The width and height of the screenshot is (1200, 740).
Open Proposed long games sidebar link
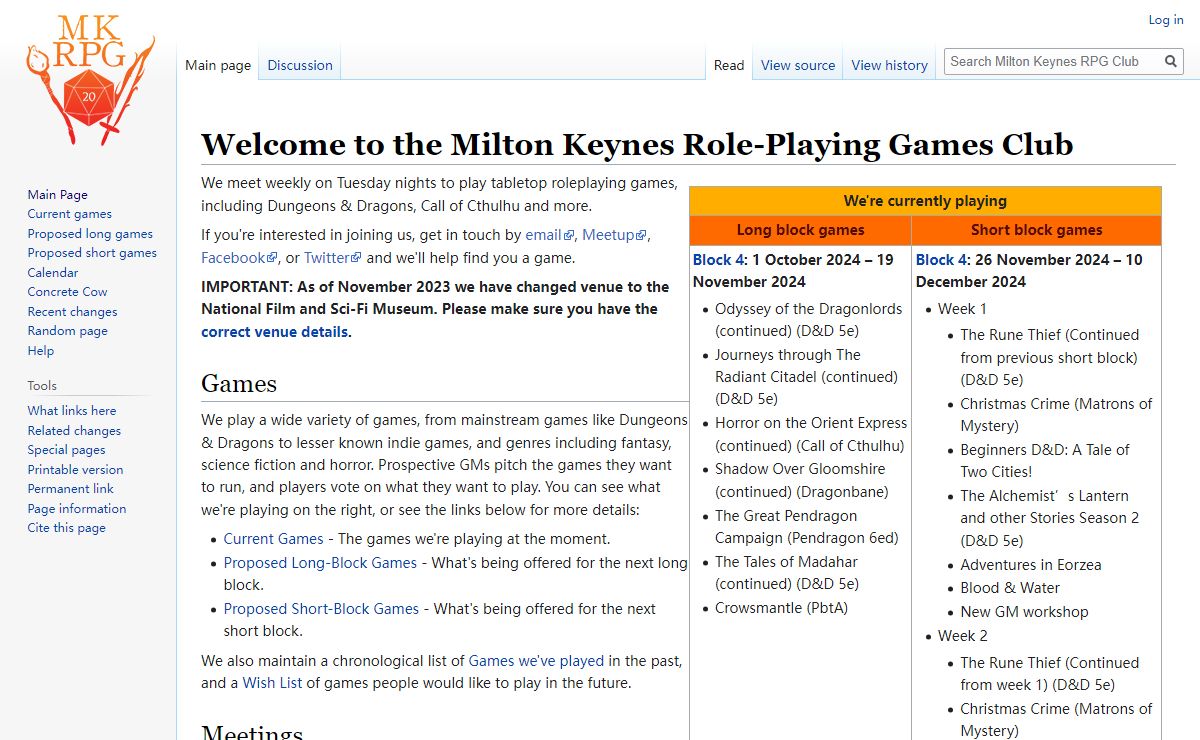(x=90, y=234)
